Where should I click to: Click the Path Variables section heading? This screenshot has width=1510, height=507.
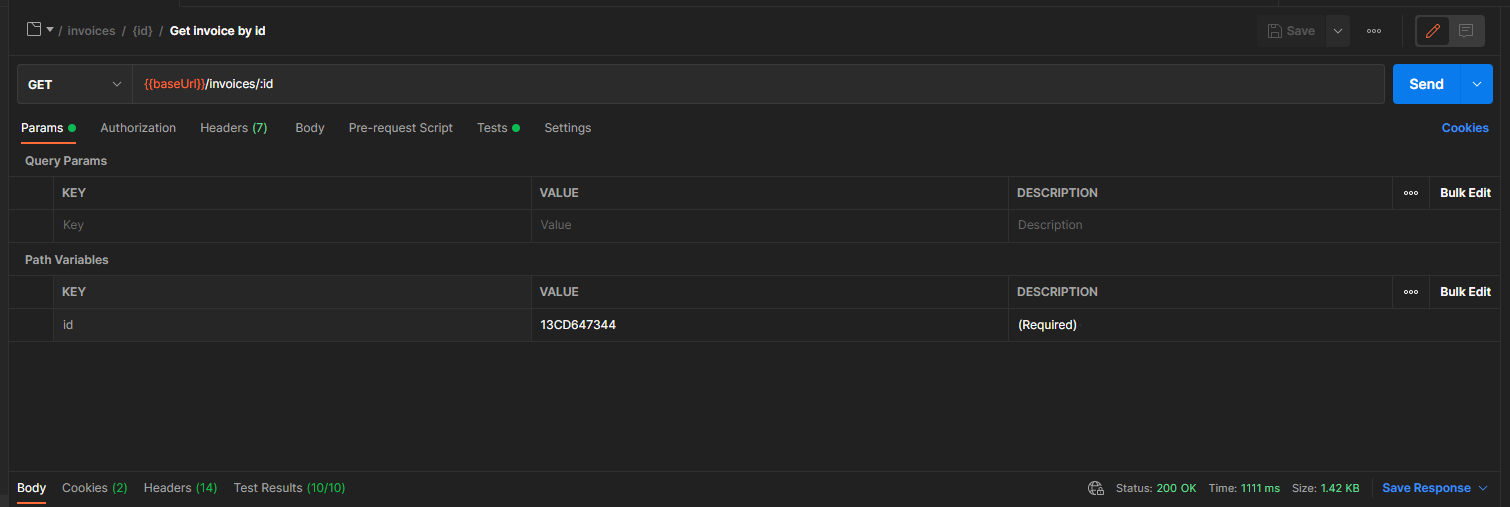(x=67, y=260)
